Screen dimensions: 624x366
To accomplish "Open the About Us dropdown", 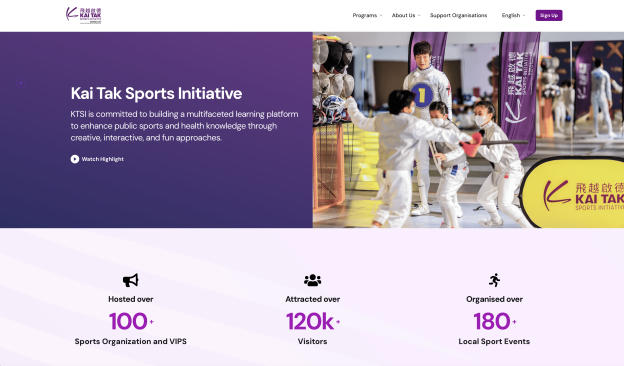I will pyautogui.click(x=406, y=16).
